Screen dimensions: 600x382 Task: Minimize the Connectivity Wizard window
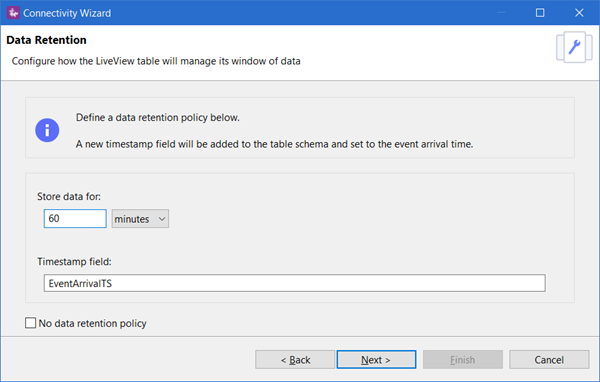point(501,13)
